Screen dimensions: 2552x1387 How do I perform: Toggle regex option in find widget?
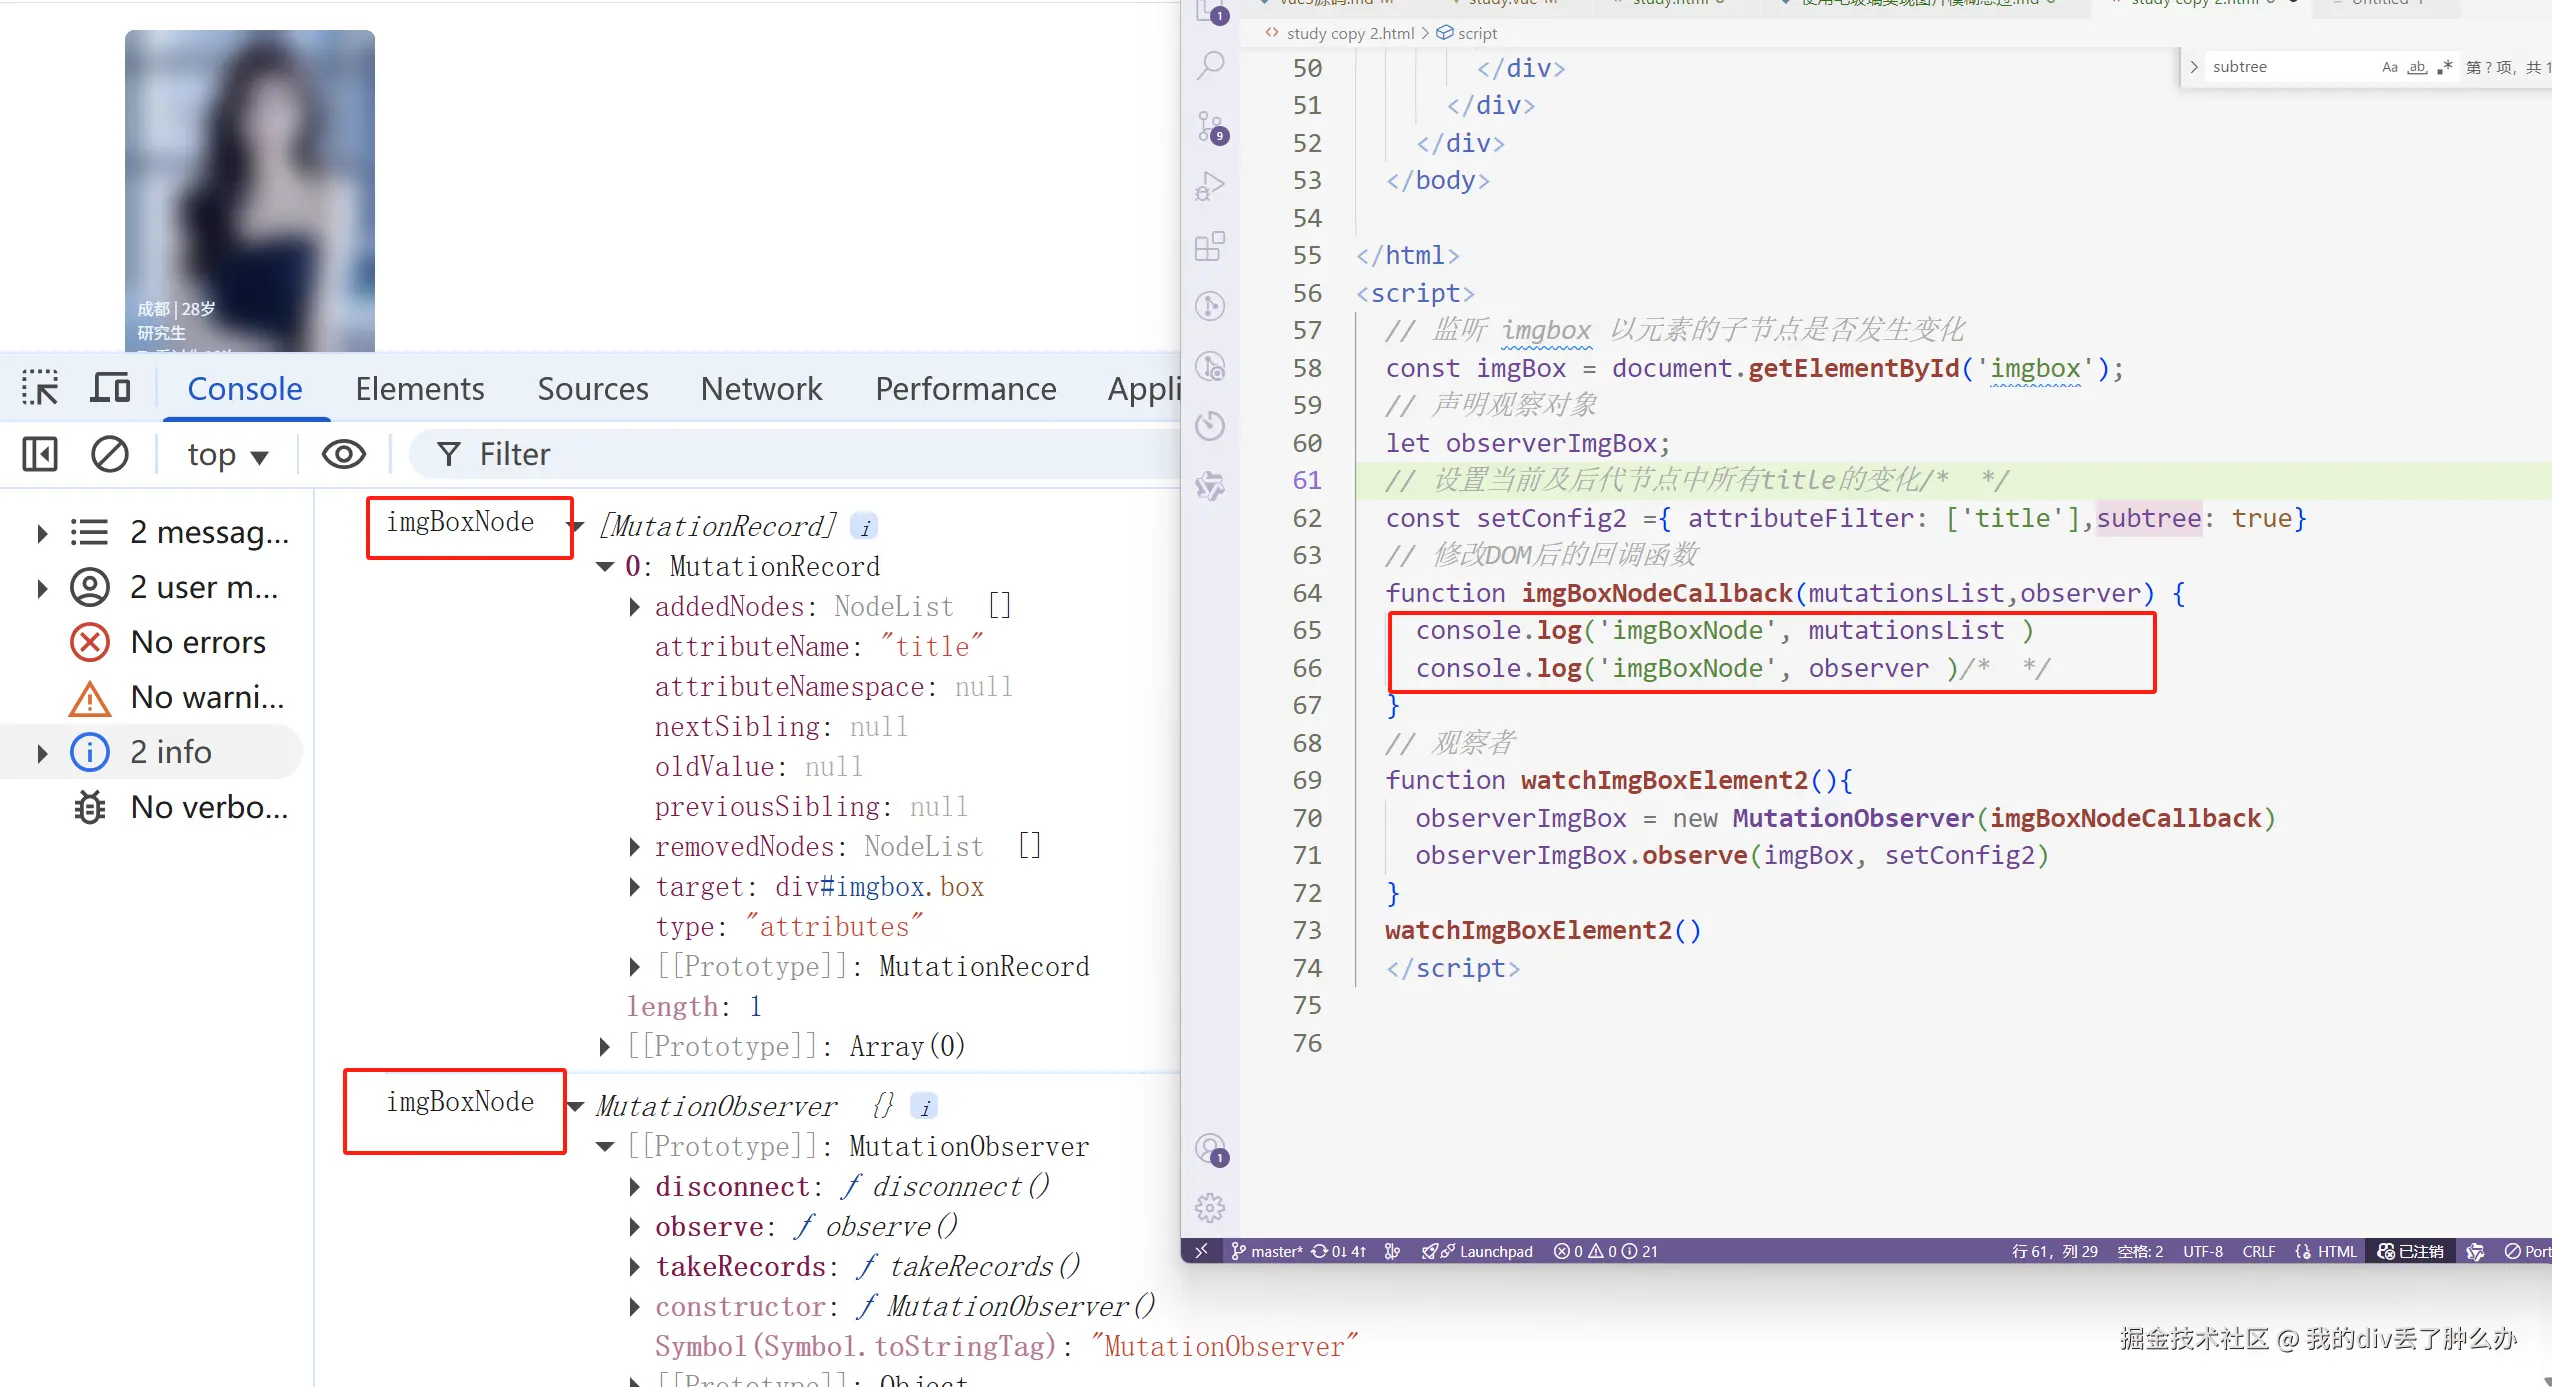[2444, 67]
